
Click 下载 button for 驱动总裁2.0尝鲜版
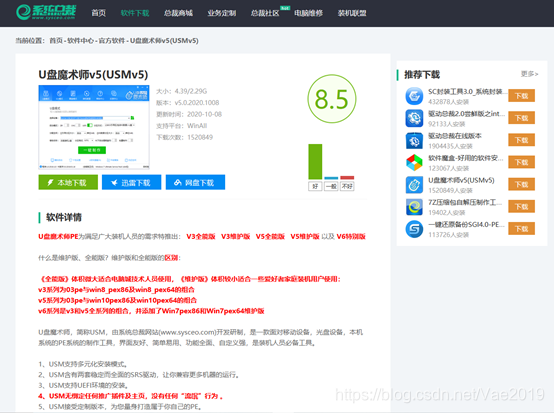[521, 118]
